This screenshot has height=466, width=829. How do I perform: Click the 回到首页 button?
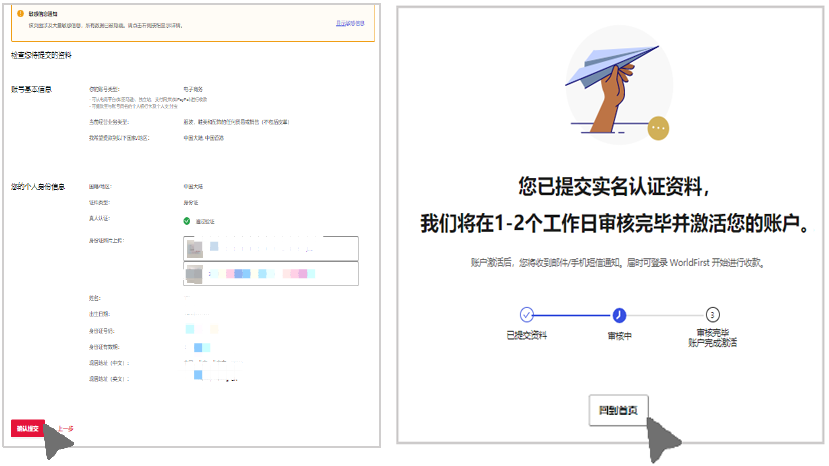tap(618, 410)
